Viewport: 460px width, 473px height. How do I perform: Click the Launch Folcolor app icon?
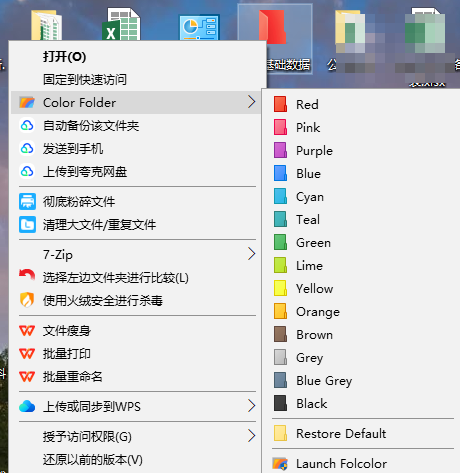tap(280, 464)
